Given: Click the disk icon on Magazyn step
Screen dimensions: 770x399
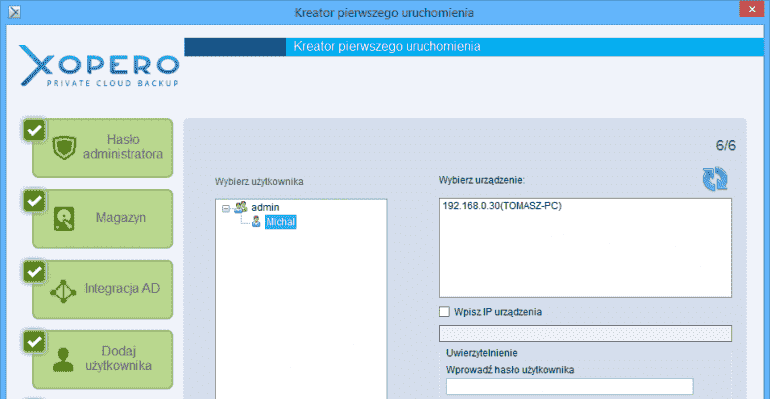Looking at the screenshot, I should tap(64, 218).
